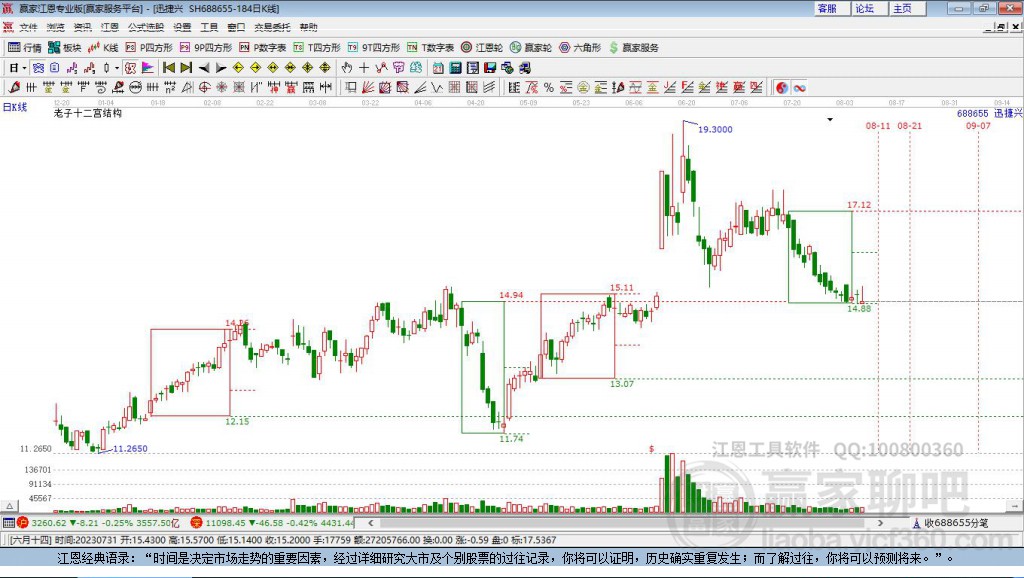Open the 板块 sector view
This screenshot has width=1024, height=578.
(64, 48)
